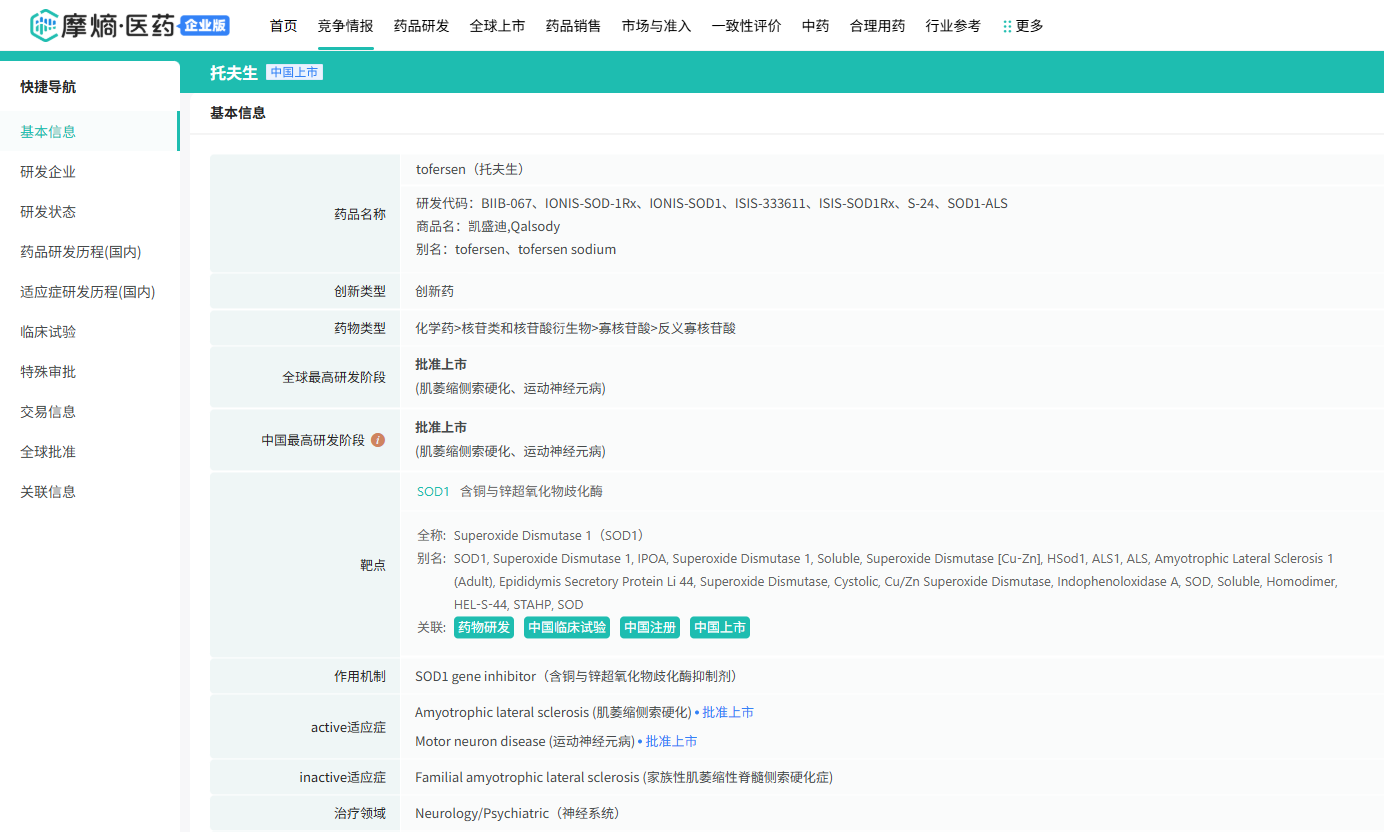Viewport: 1384px width, 832px height.
Task: Click the SOD1 target link
Action: [433, 491]
